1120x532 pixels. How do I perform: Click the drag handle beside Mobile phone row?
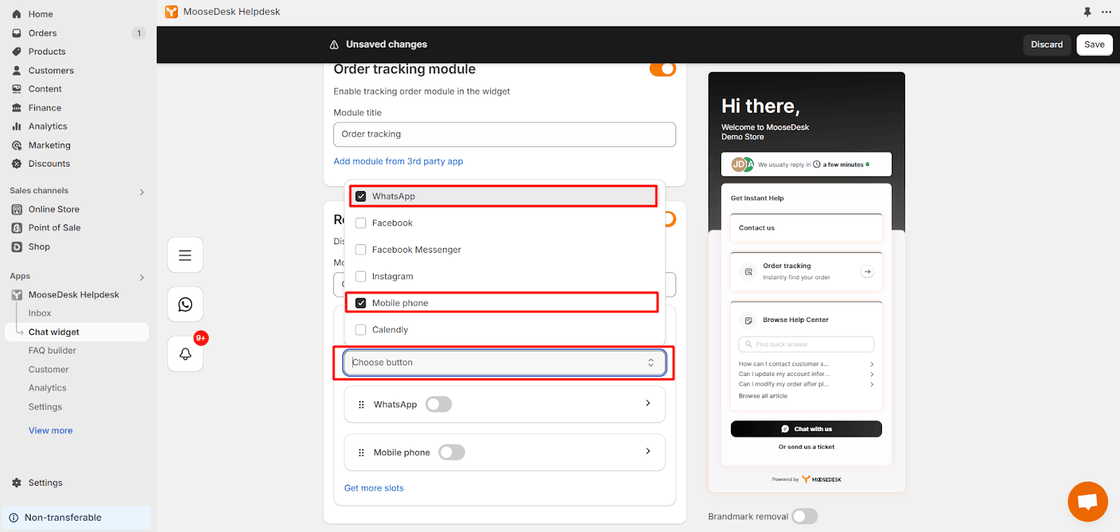tap(361, 452)
